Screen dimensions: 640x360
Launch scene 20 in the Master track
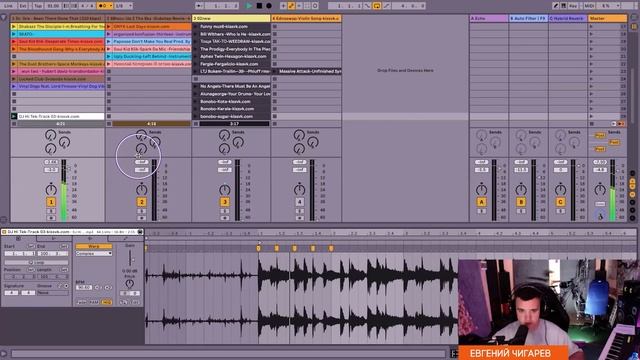pyautogui.click(x=591, y=49)
